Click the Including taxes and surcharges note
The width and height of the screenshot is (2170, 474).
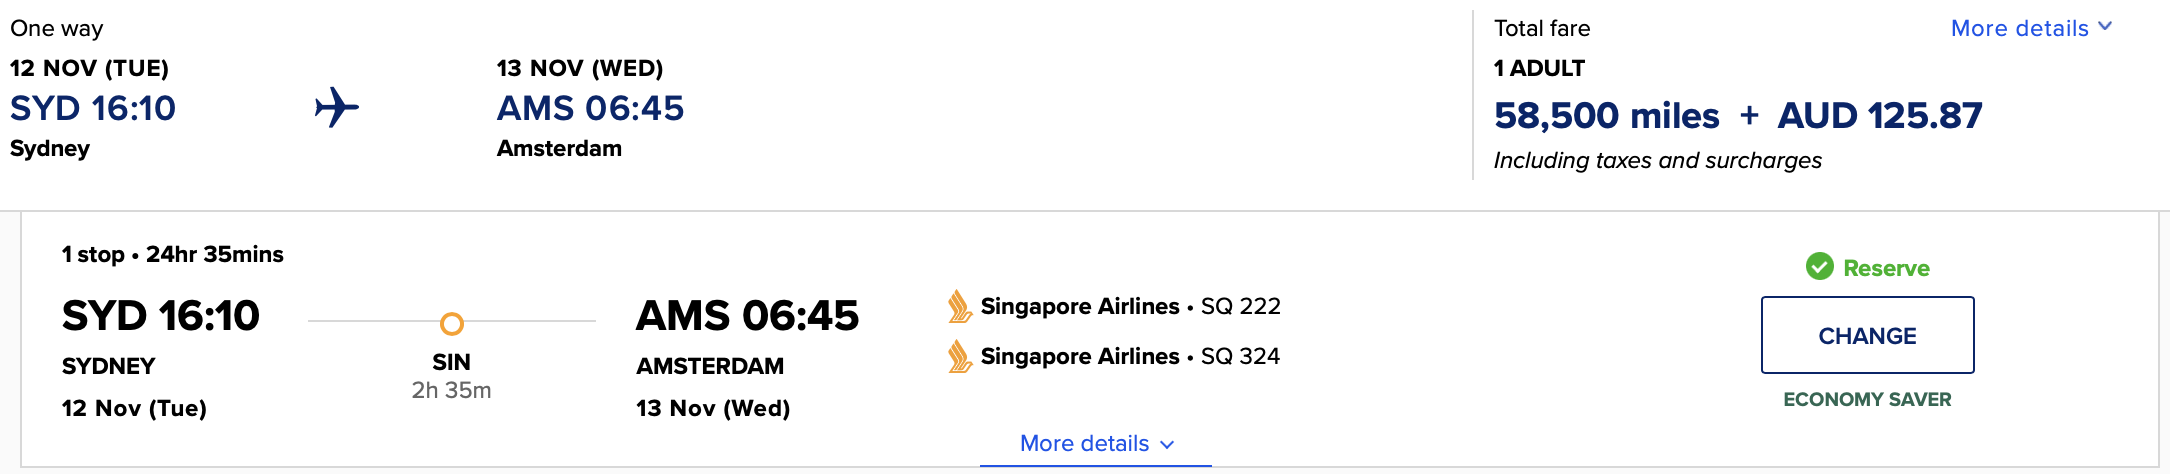[x=1657, y=160]
